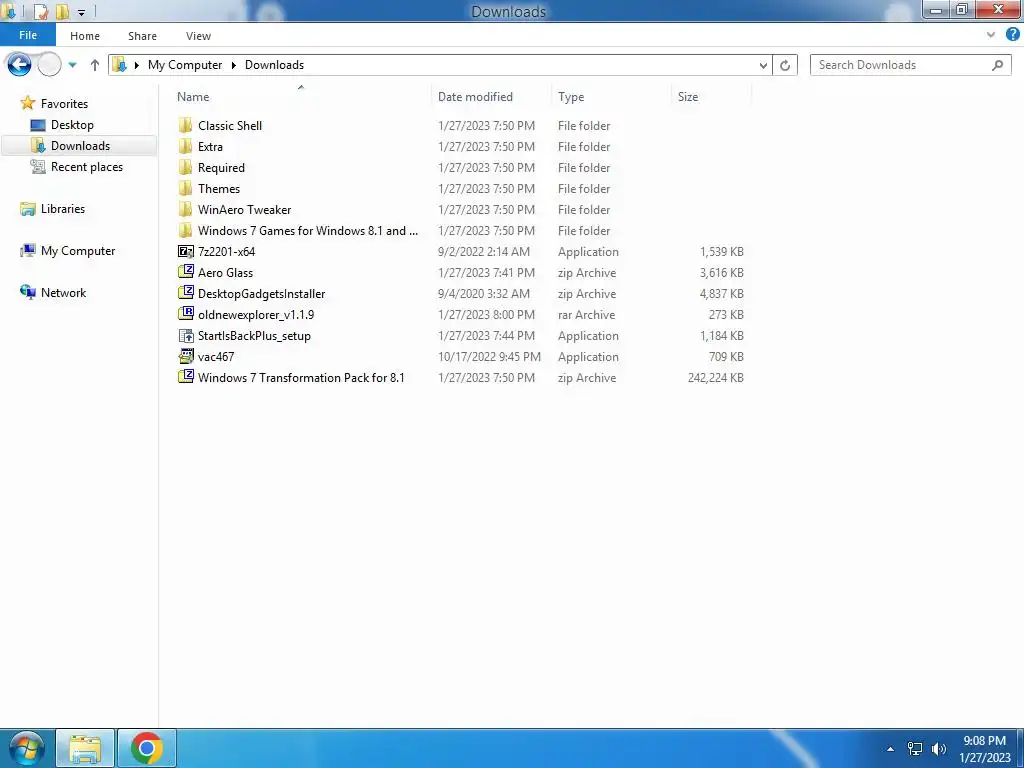Select the oldnewexplorer_v1.1.9 rar icon
Viewport: 1024px width, 768px height.
(x=185, y=314)
